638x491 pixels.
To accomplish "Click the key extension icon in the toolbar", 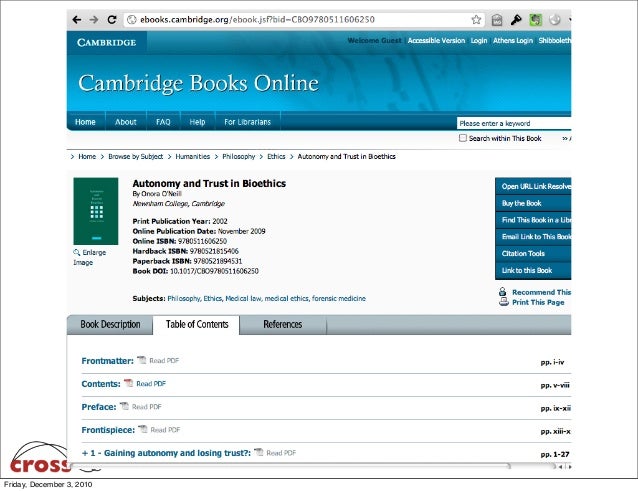I will pos(516,20).
